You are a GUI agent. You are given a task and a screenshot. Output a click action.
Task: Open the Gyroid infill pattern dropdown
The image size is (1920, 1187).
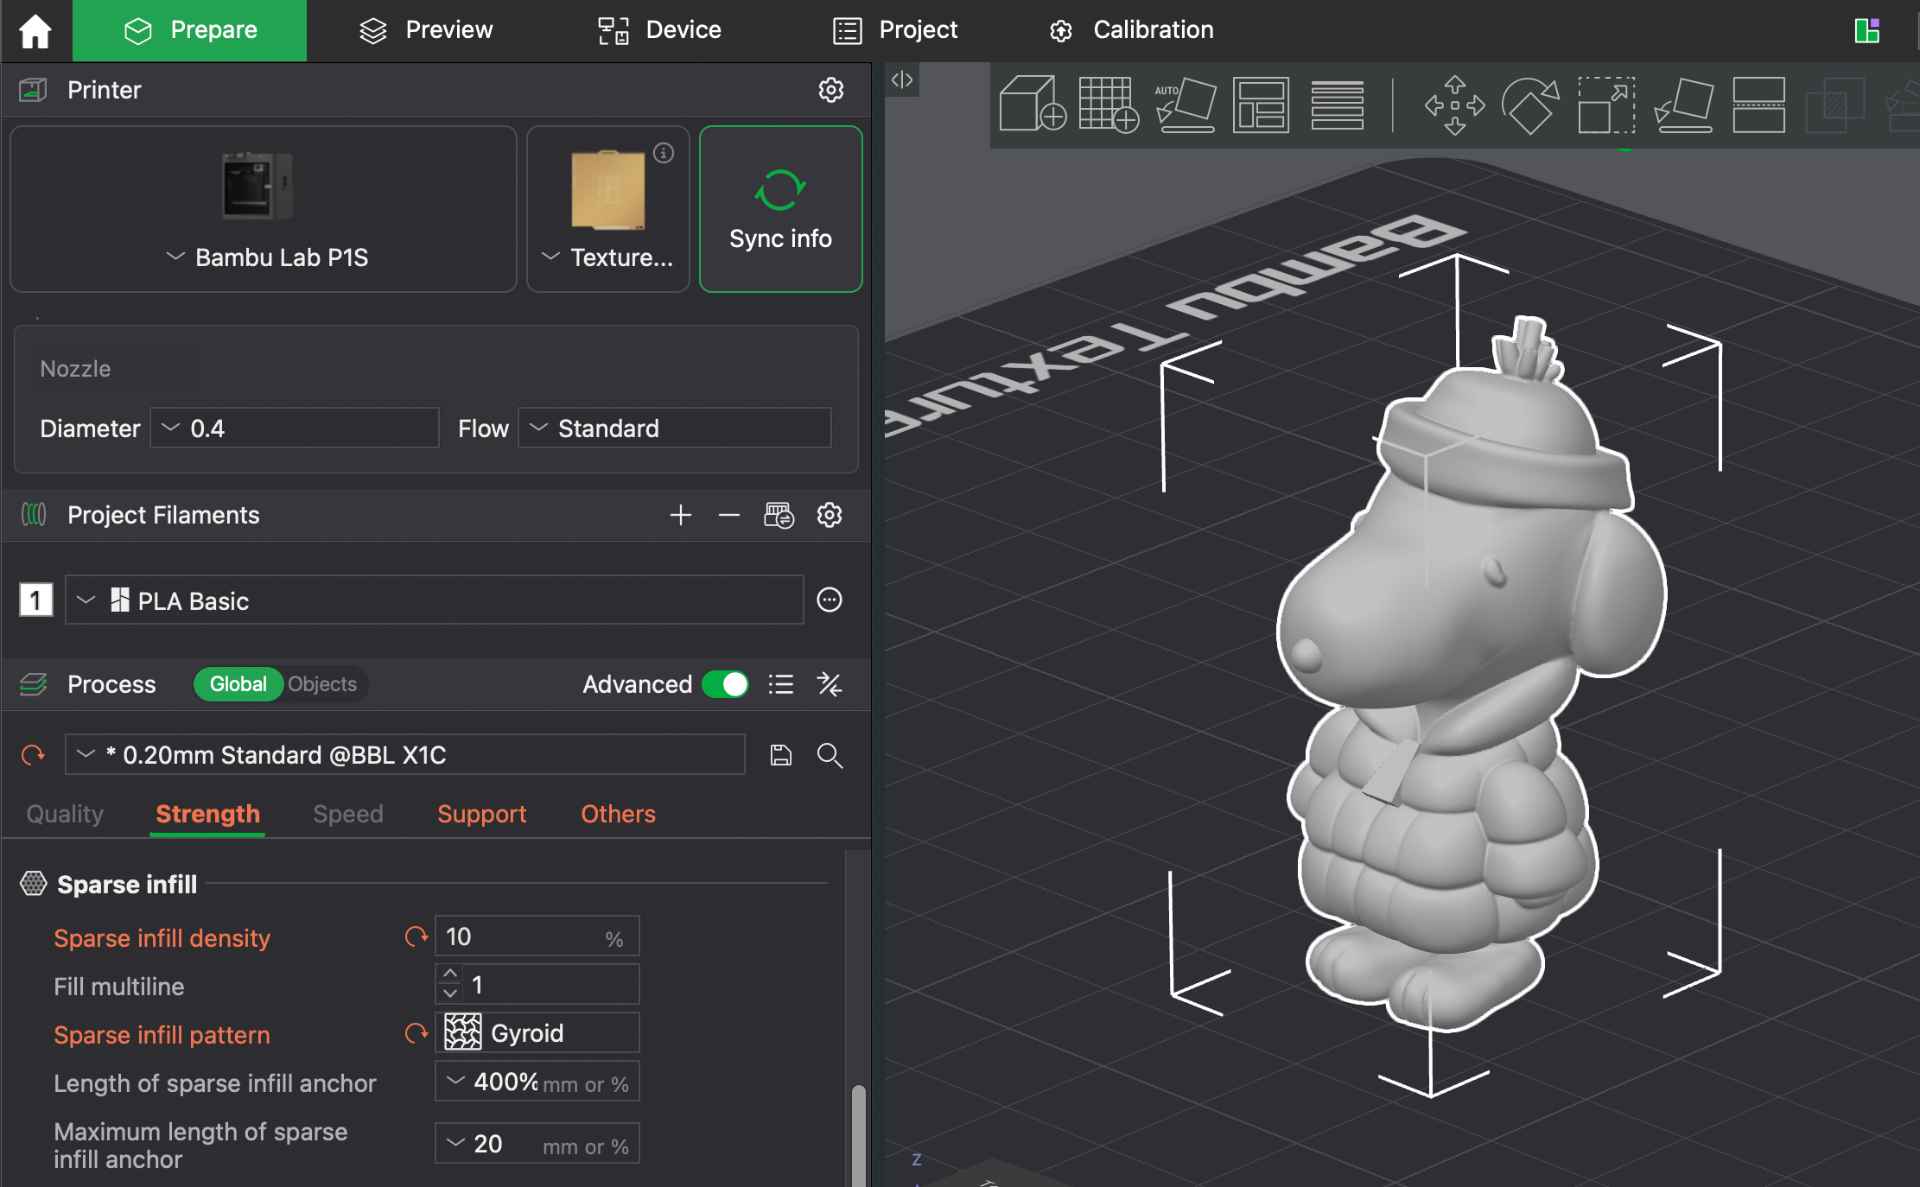537,1033
